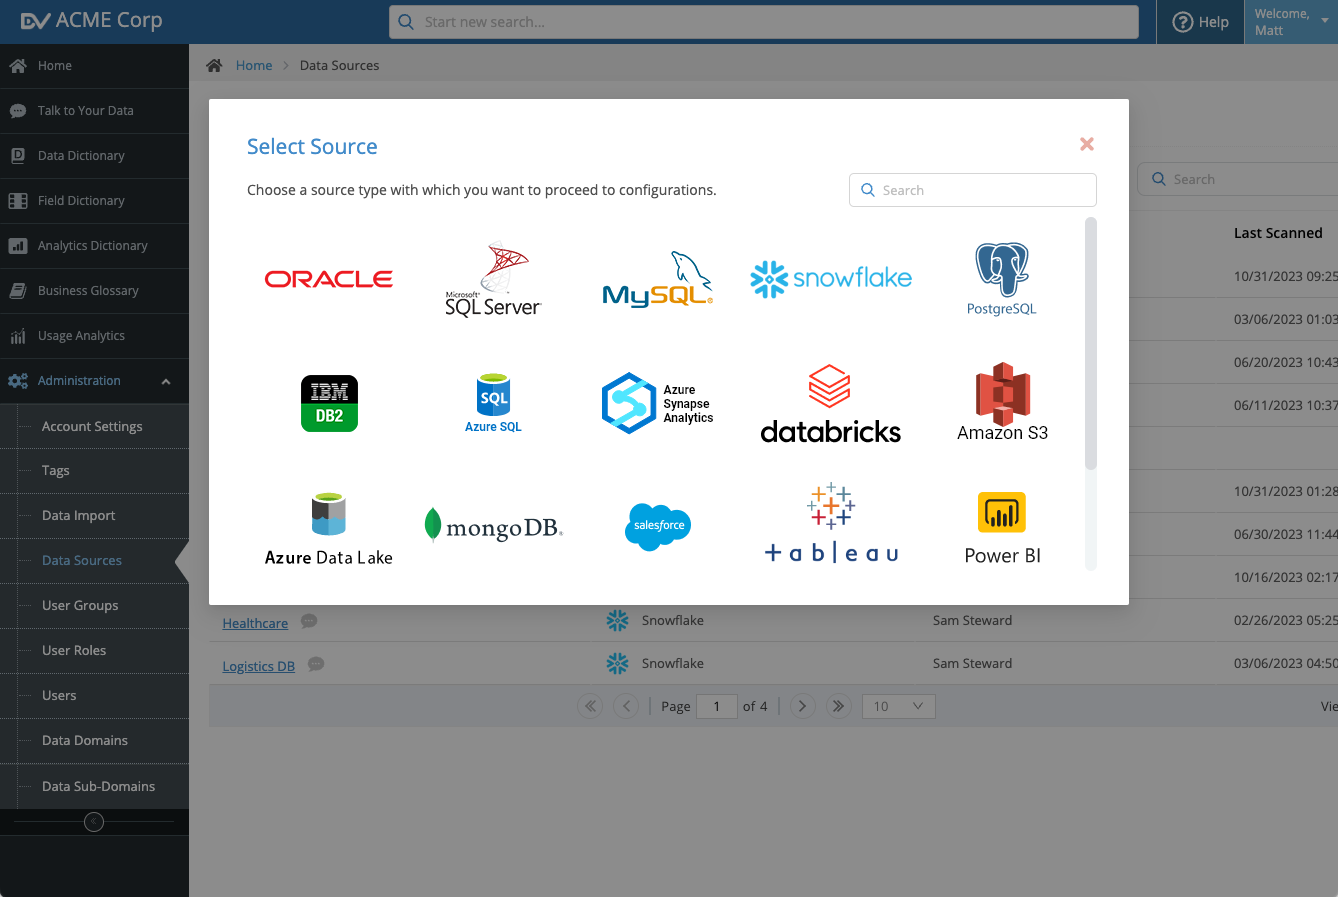Pick the Azure SQL source

point(493,404)
